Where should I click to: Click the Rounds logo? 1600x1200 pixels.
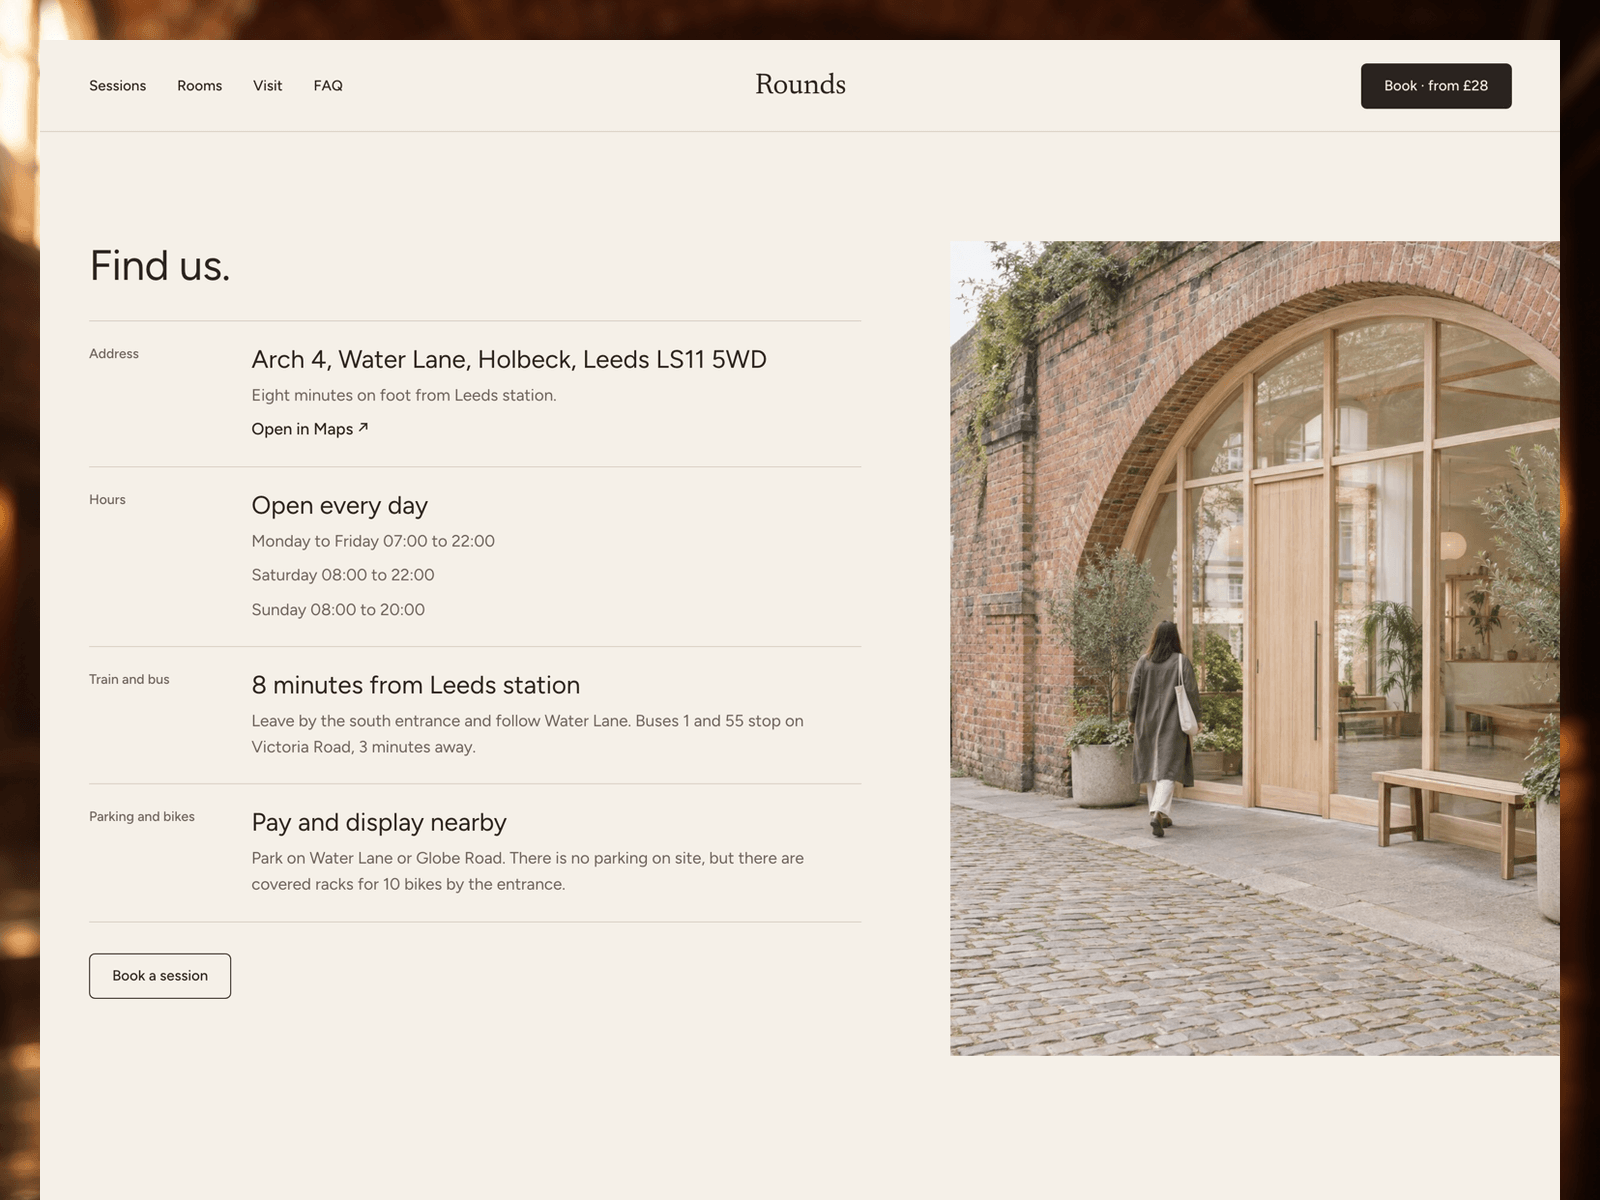click(x=800, y=85)
